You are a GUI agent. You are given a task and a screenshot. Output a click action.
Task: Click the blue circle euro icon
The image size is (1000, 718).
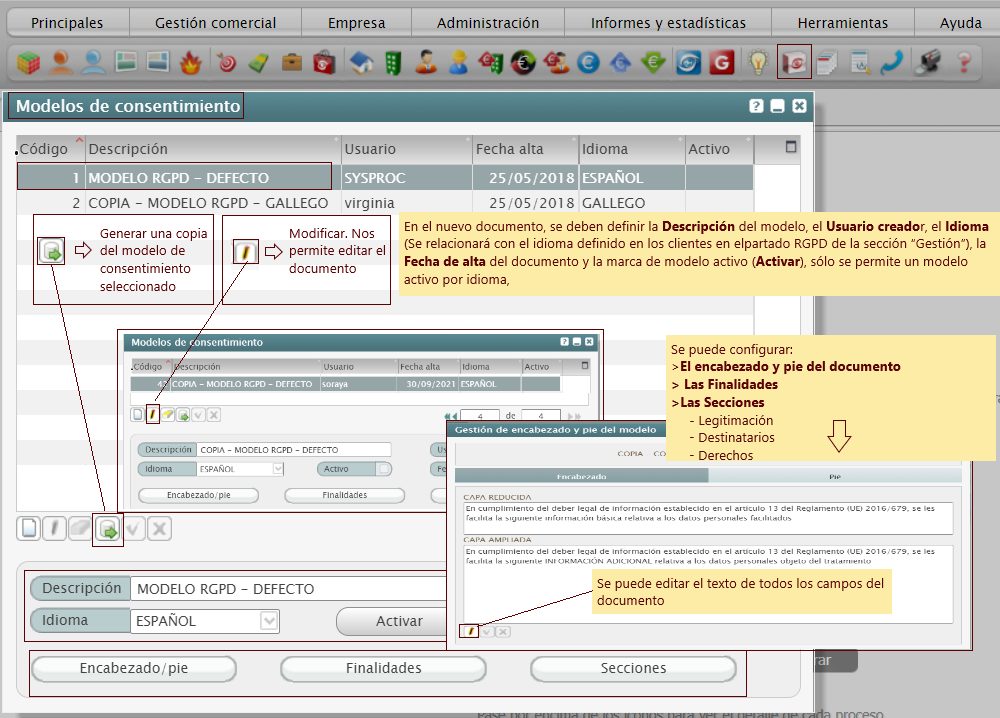tap(588, 62)
